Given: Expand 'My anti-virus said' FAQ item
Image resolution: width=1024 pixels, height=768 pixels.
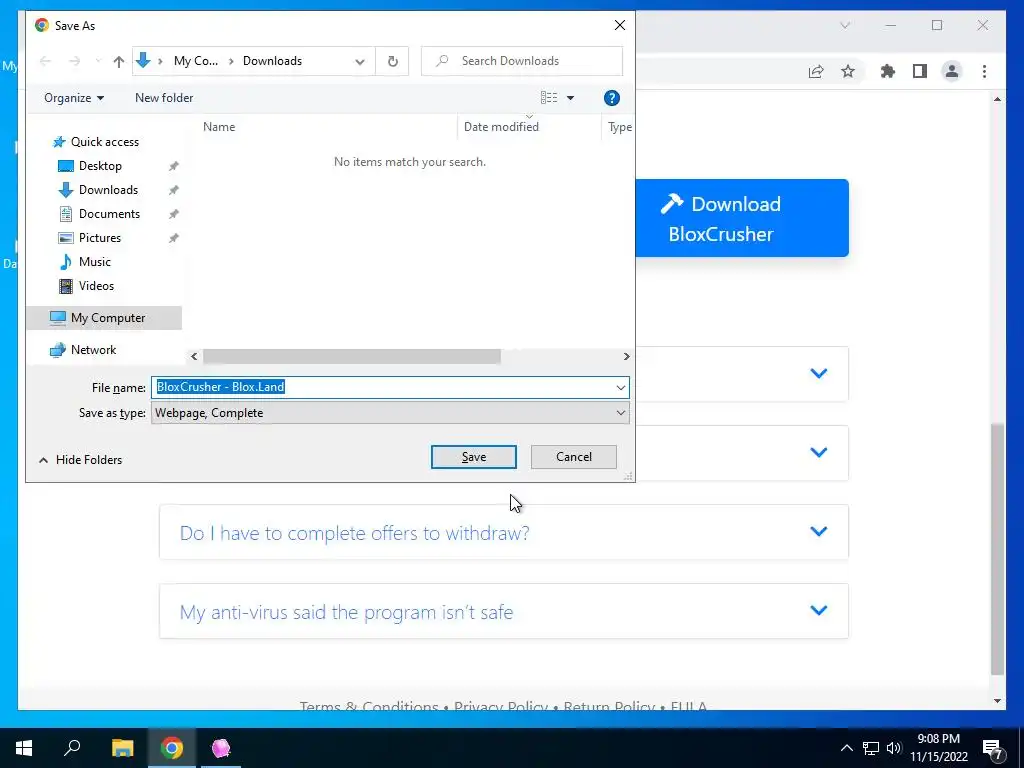Looking at the screenshot, I should point(504,611).
